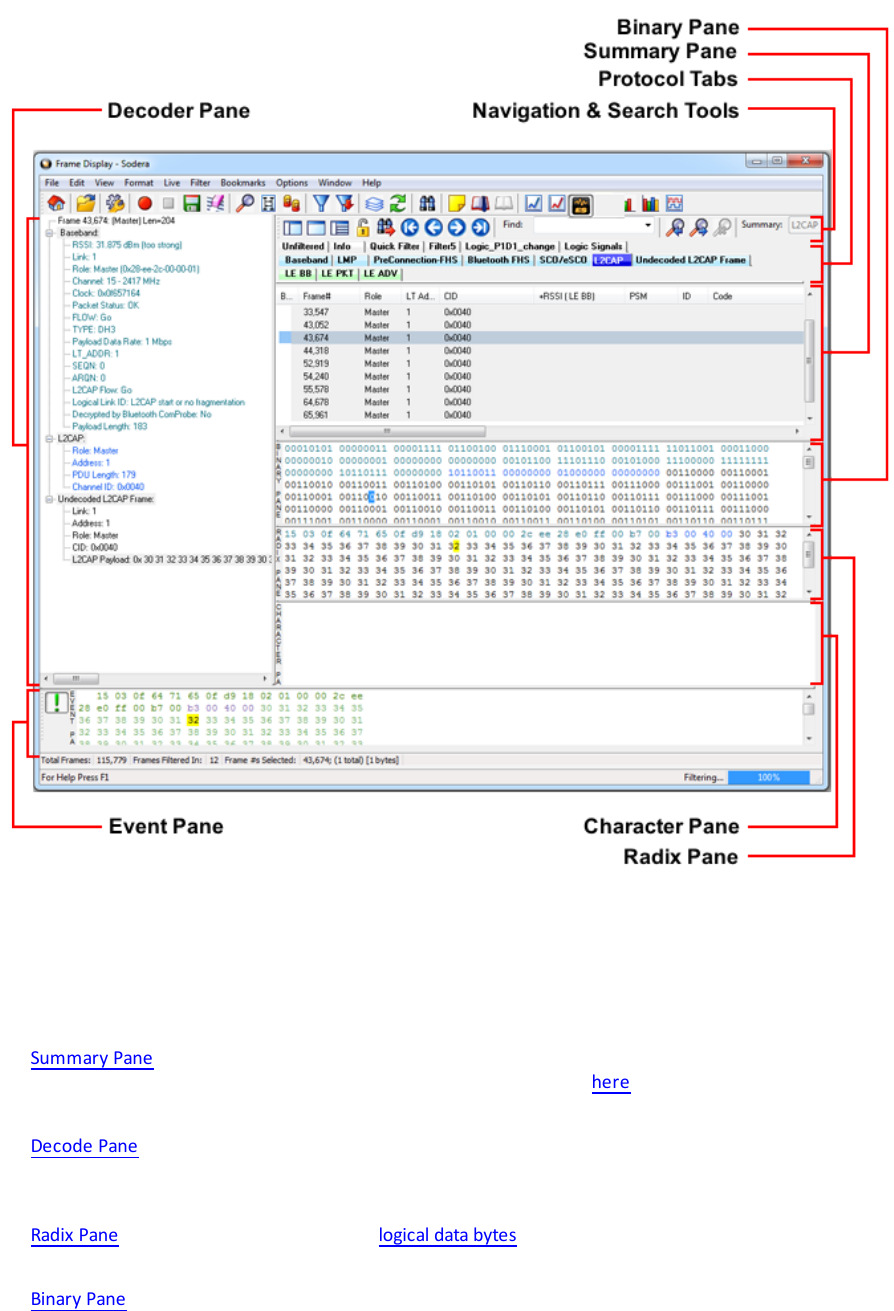Open the Find dropdown arrow
Image resolution: width=894 pixels, height=1311 pixels.
pos(647,227)
